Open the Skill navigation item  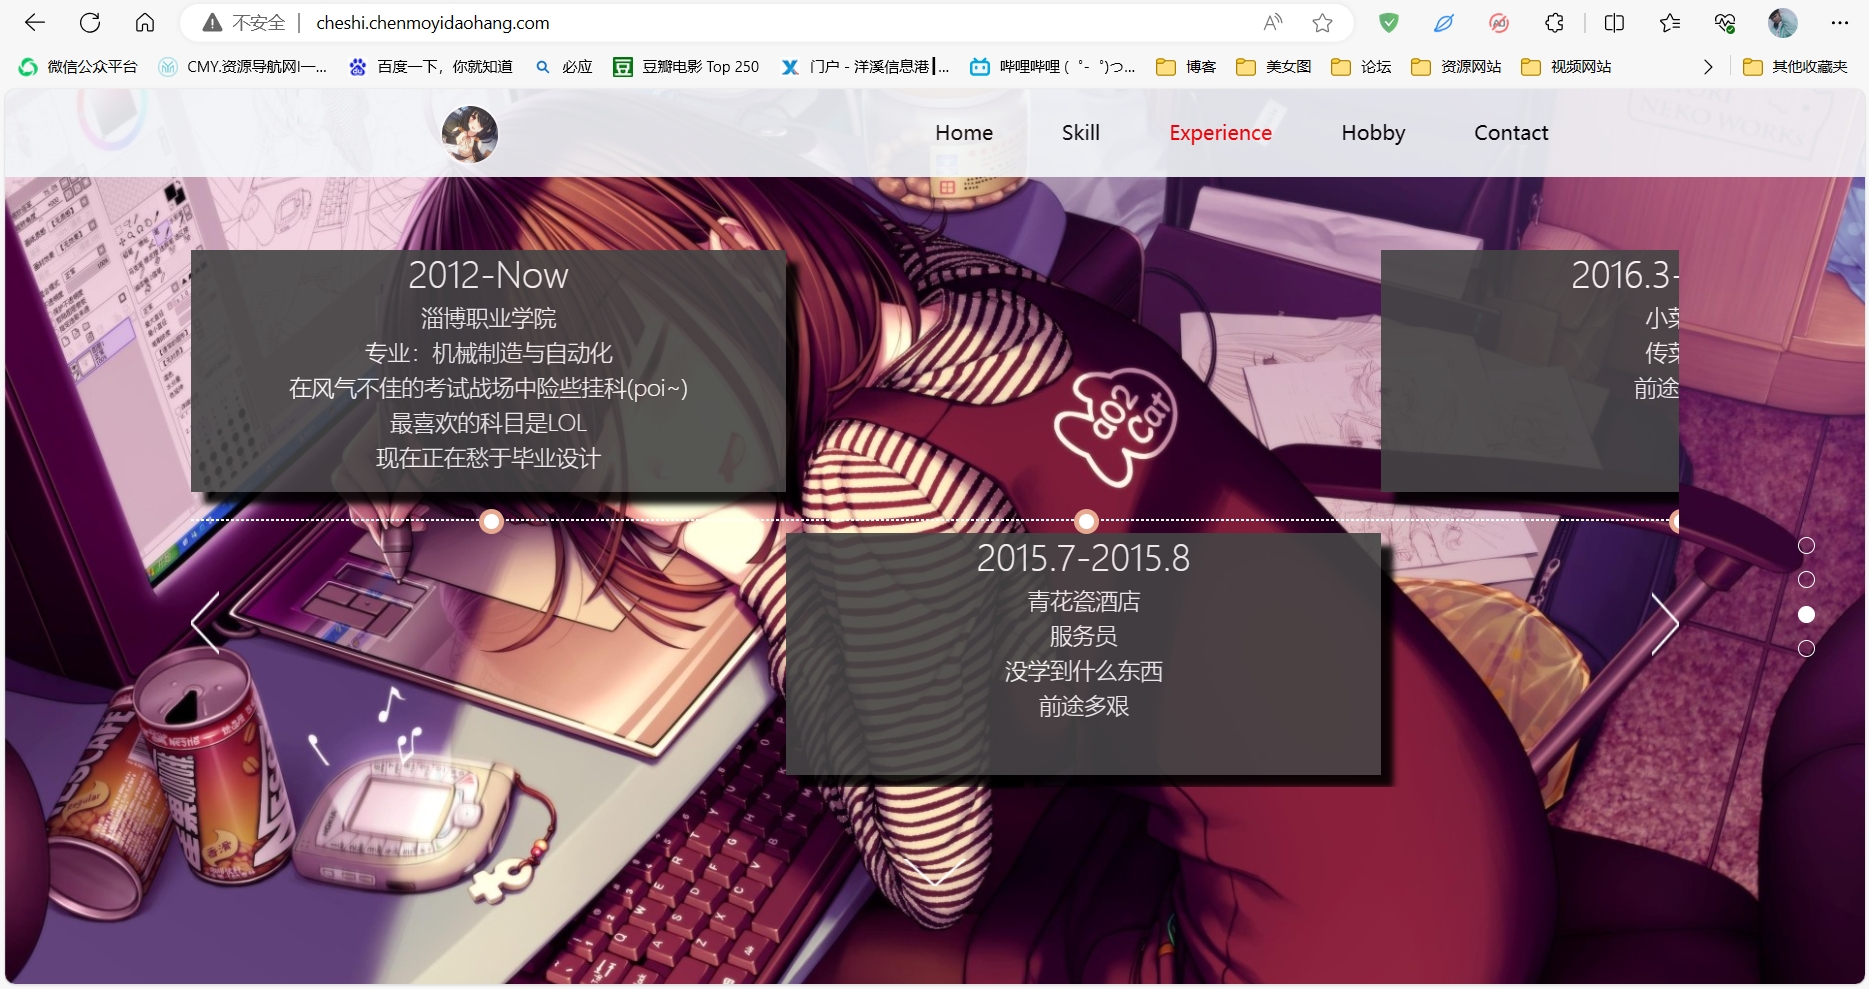coord(1080,133)
